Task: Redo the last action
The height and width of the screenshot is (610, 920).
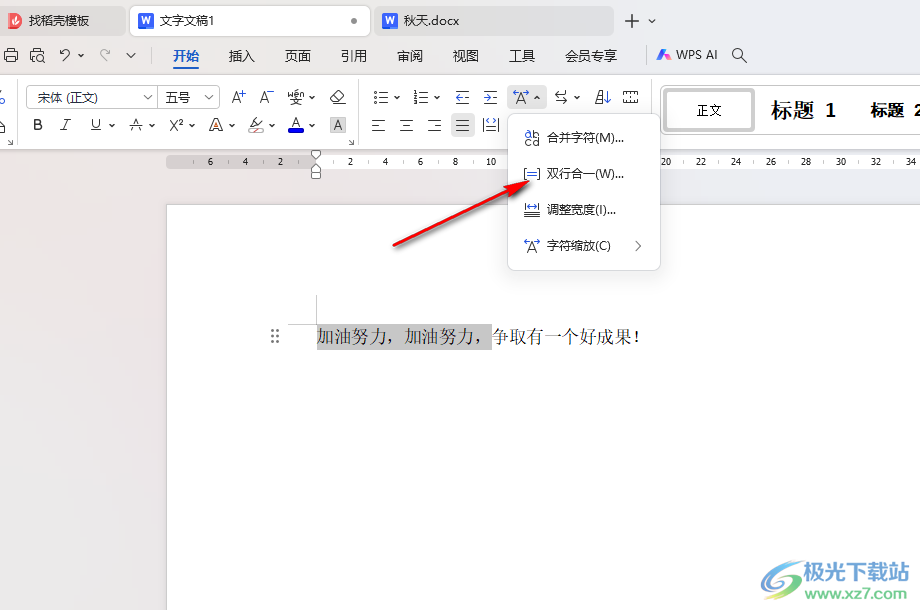Action: pyautogui.click(x=105, y=55)
